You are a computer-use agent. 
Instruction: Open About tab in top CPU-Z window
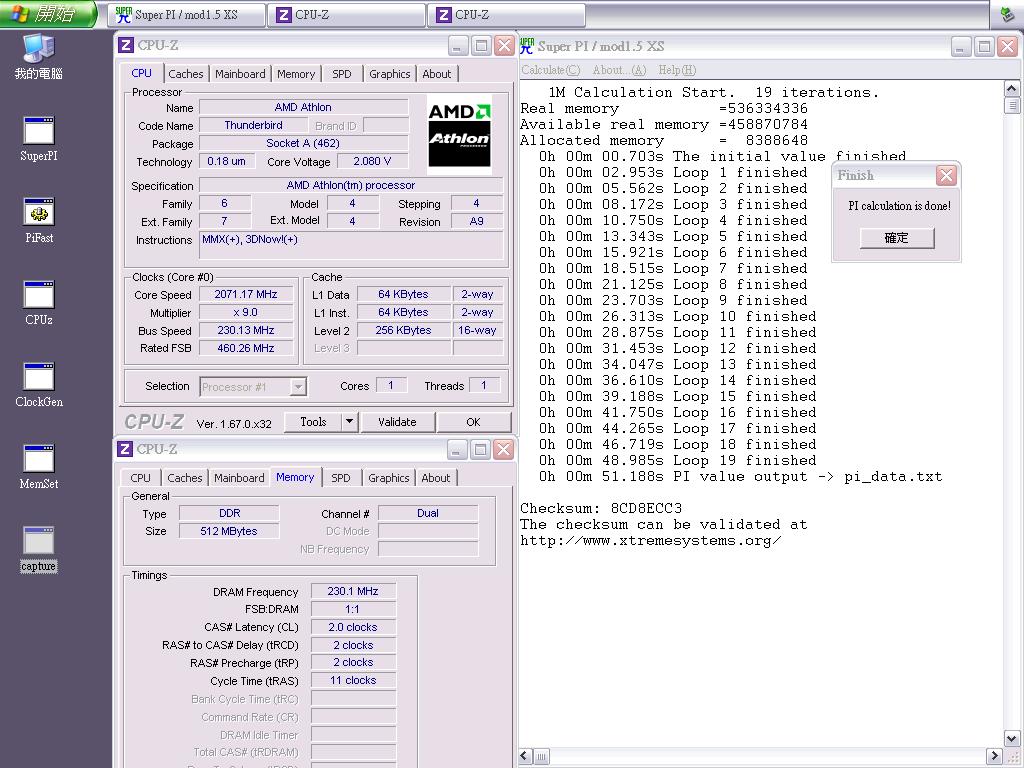click(x=436, y=74)
